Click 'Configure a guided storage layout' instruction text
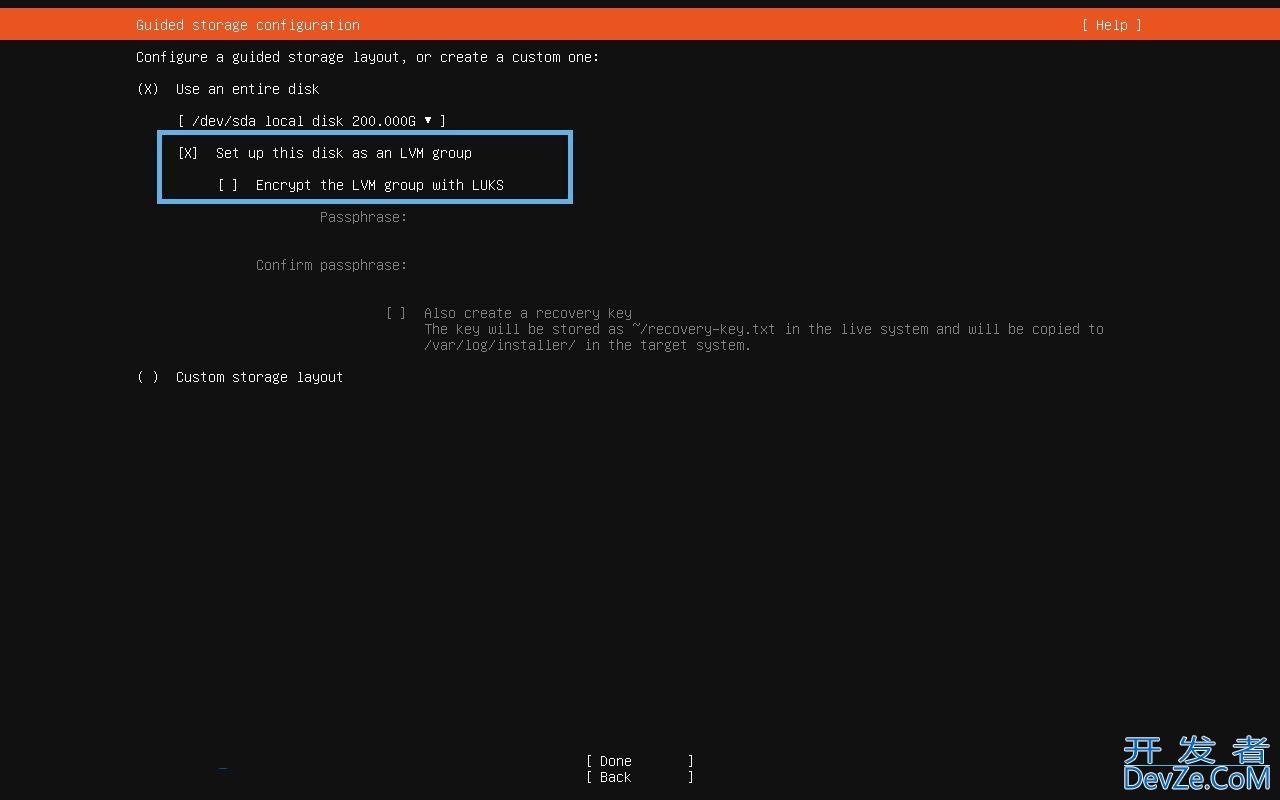The height and width of the screenshot is (800, 1280). click(368, 57)
